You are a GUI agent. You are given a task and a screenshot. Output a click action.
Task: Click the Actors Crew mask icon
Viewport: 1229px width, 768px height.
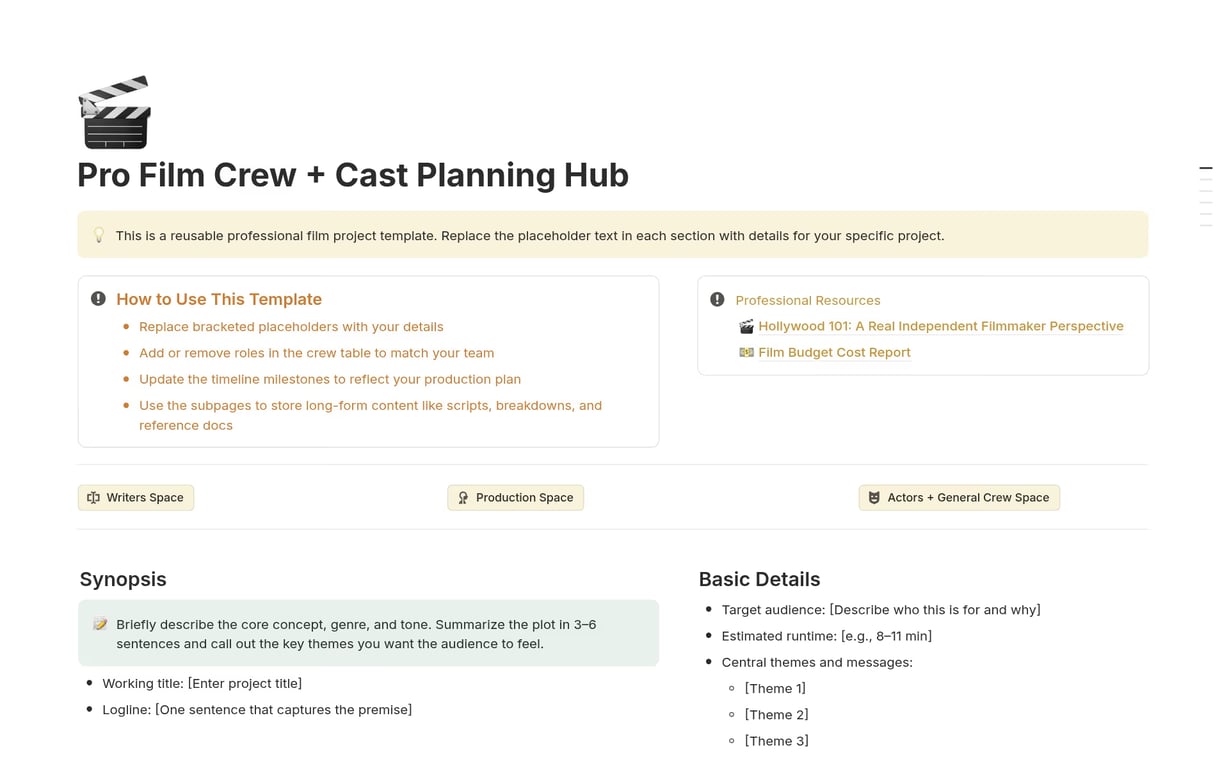click(x=874, y=497)
